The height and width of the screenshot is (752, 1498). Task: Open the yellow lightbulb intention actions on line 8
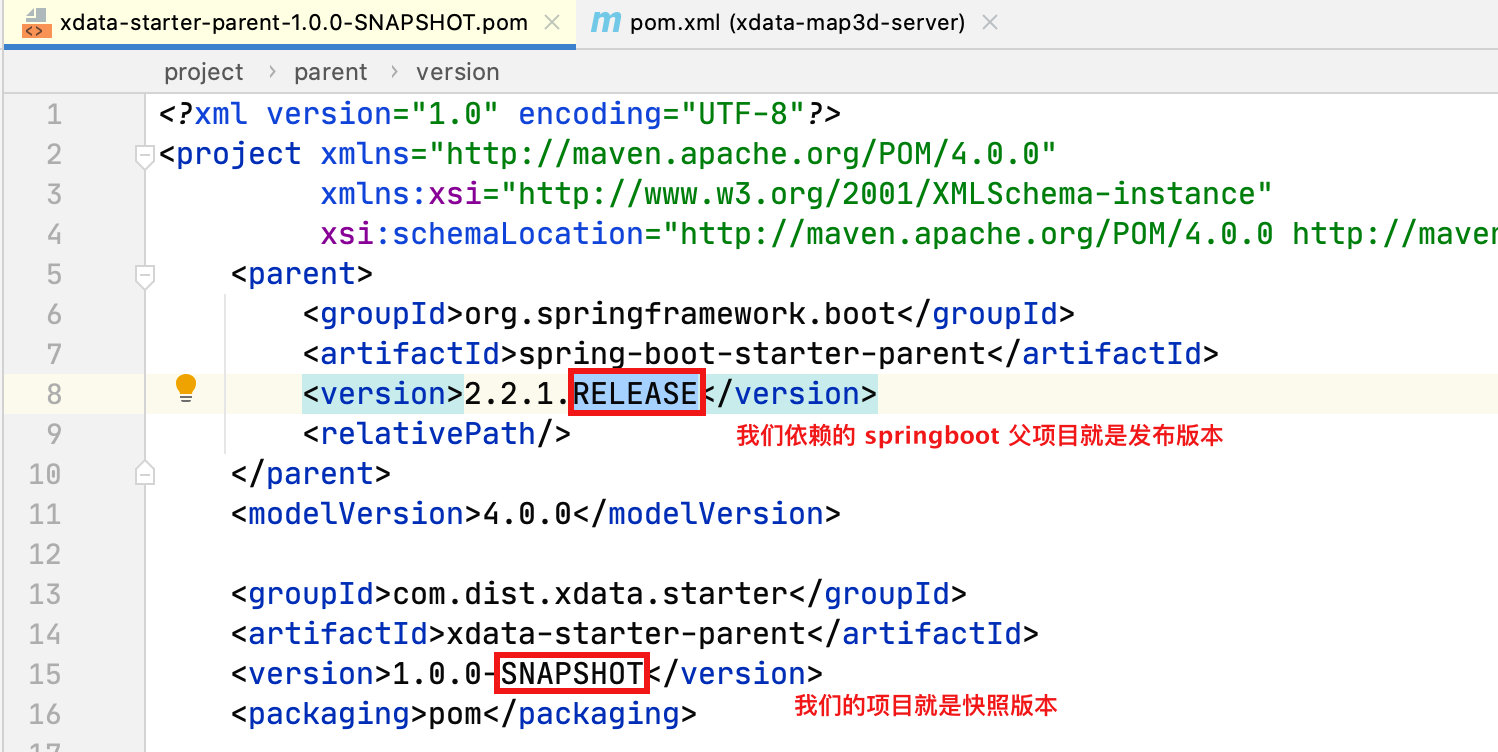(186, 389)
